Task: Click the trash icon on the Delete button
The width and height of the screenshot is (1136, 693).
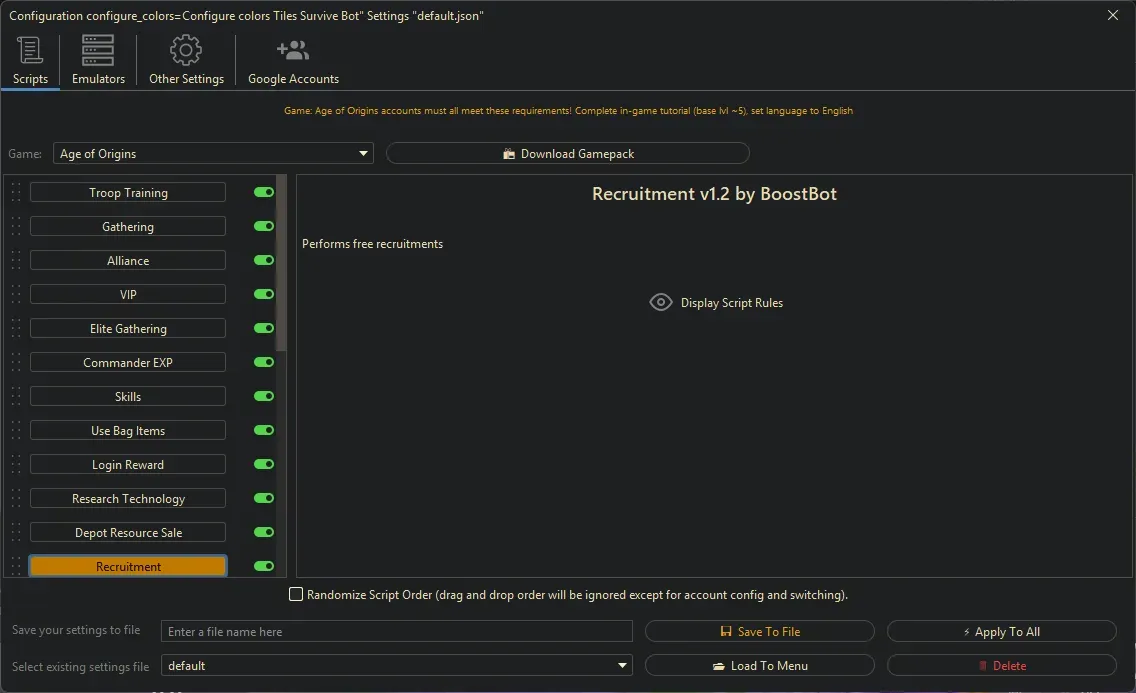Action: click(x=984, y=665)
